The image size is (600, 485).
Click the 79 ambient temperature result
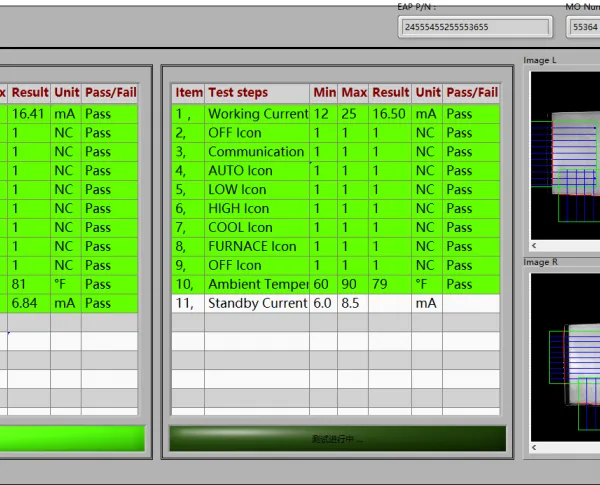tap(390, 284)
